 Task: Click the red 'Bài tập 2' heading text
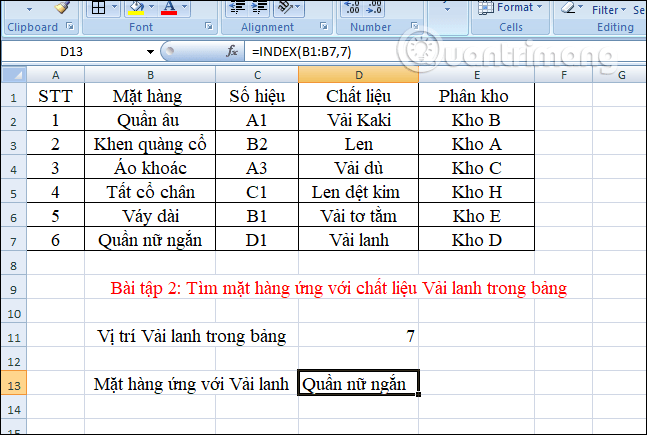point(339,288)
